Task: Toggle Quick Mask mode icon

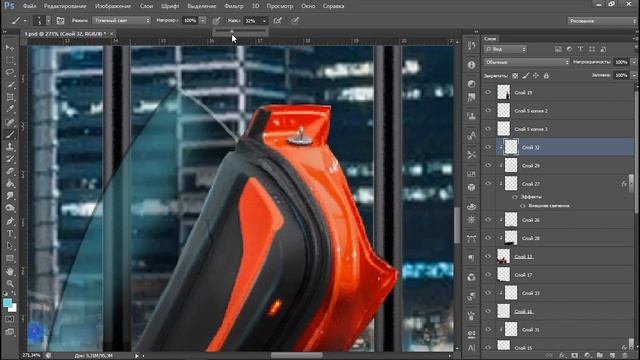Action: [x=9, y=320]
